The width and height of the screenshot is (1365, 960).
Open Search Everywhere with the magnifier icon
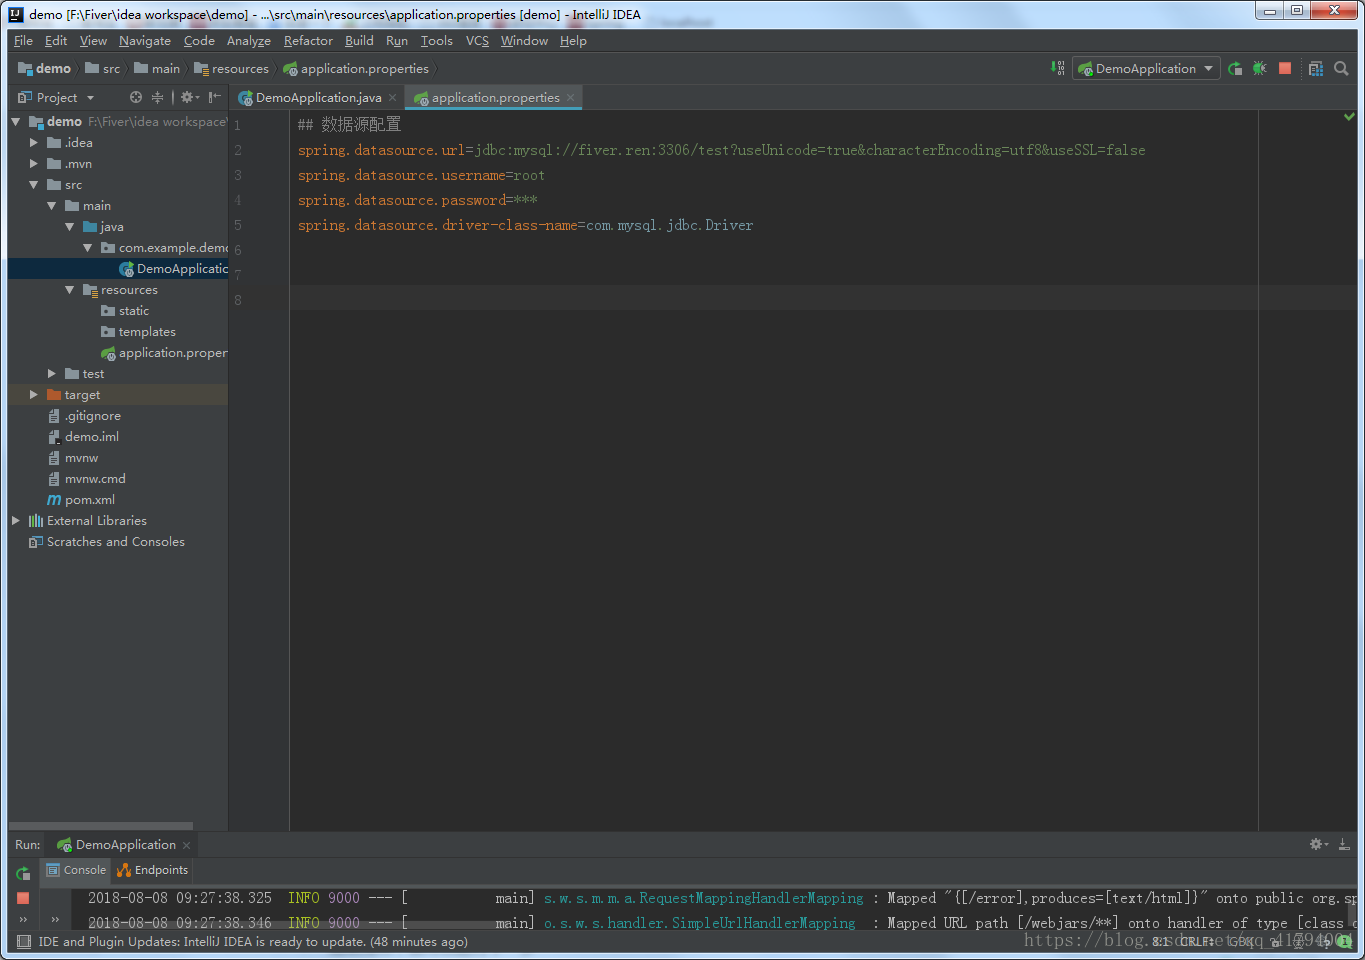pos(1341,68)
